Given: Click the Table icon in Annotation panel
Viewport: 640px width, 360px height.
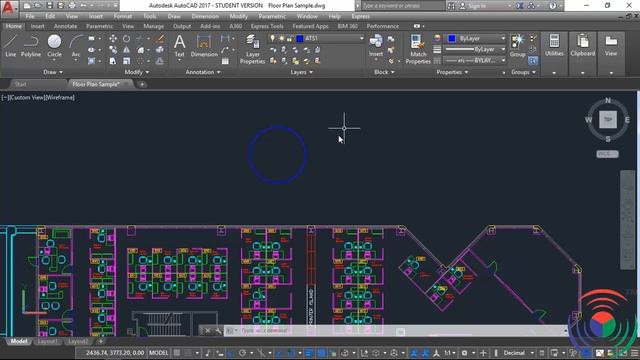Looking at the screenshot, I should point(225,61).
